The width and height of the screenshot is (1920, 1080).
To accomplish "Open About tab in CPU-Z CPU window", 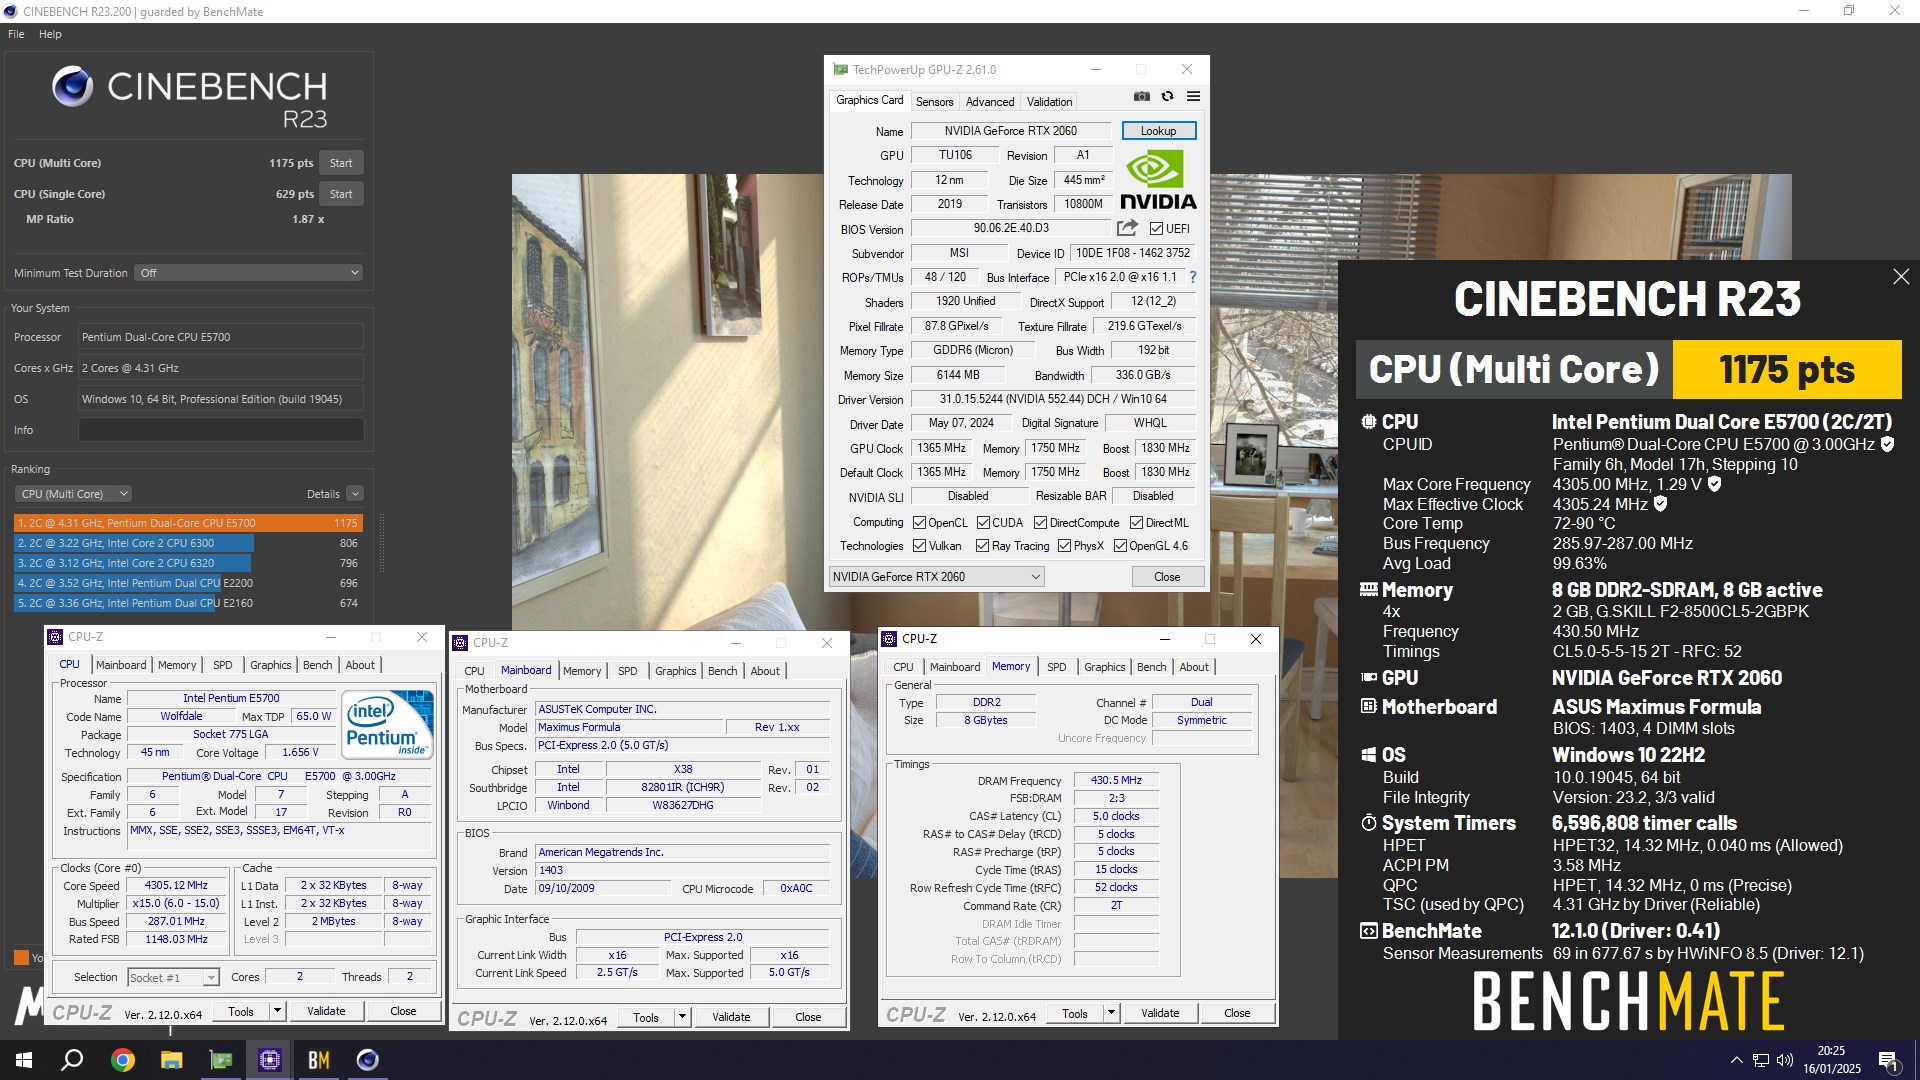I will click(x=360, y=665).
